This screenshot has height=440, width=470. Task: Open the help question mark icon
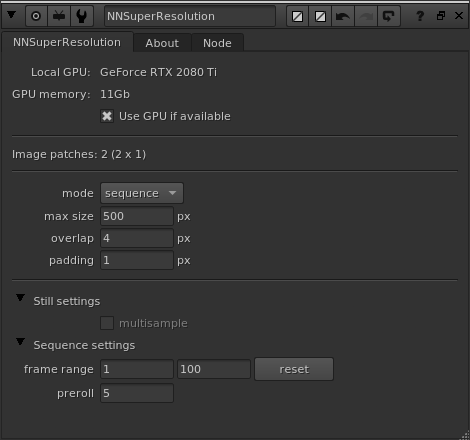point(420,16)
